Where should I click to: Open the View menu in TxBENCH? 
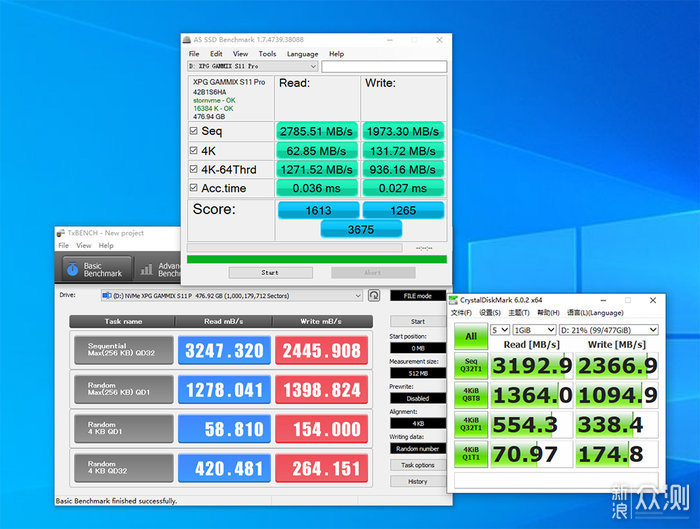pyautogui.click(x=83, y=246)
